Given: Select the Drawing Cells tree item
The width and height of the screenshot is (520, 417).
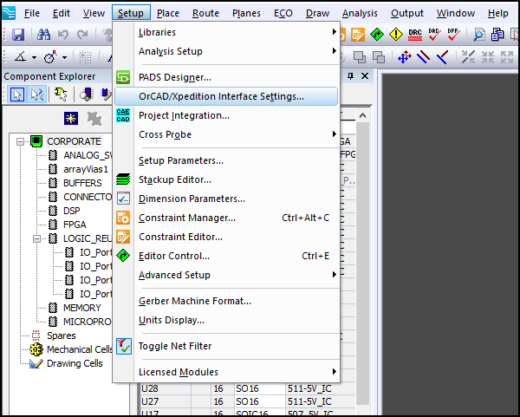Looking at the screenshot, I should 75,363.
